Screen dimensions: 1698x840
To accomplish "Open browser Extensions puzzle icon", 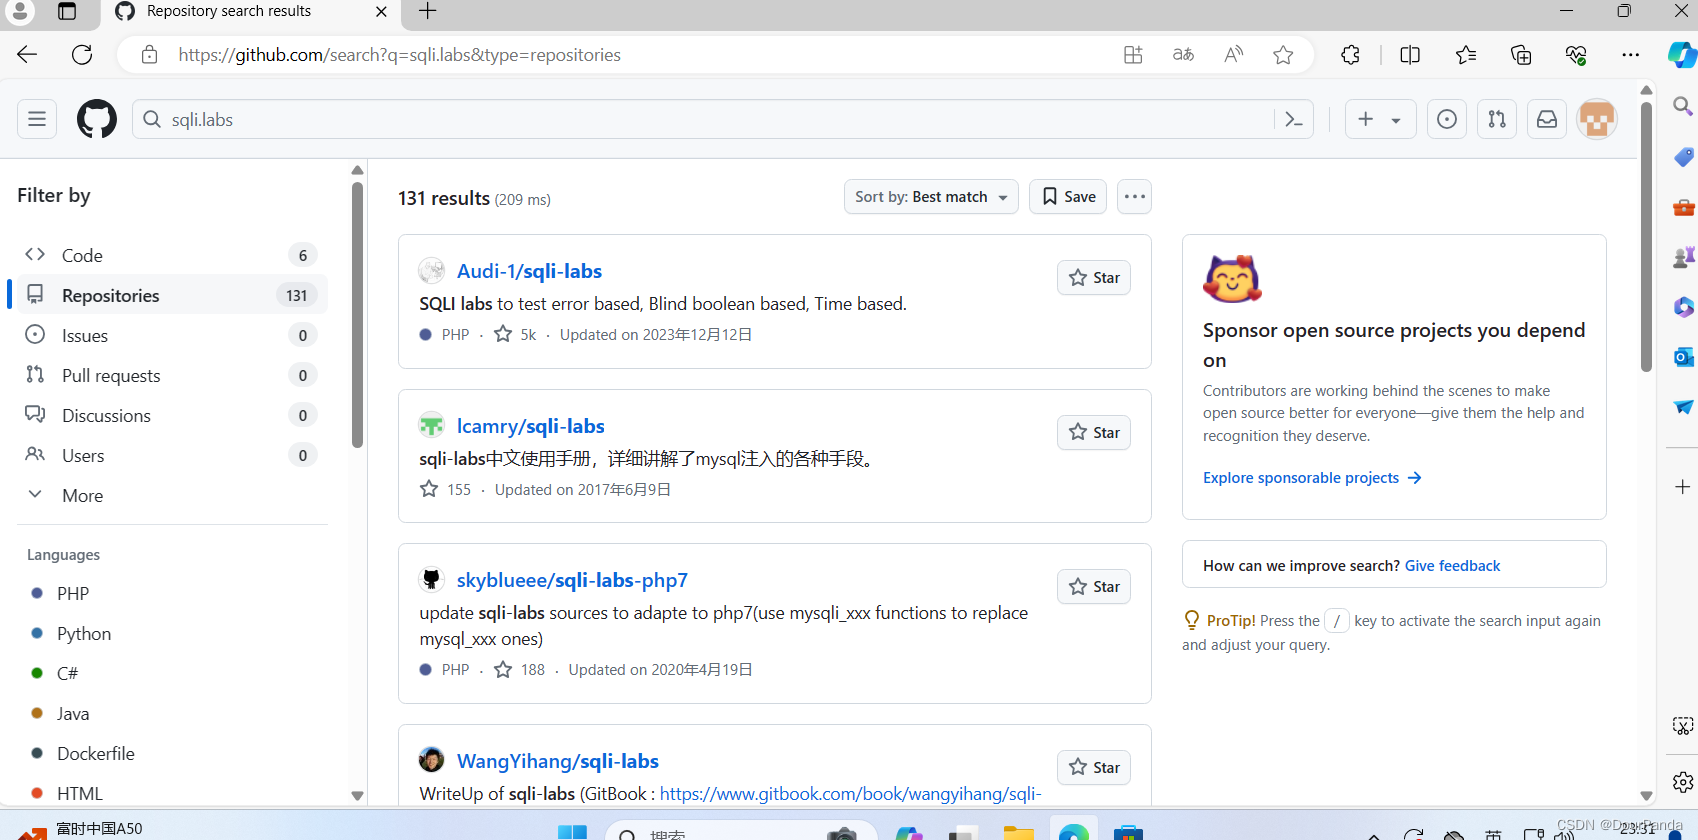I will pos(1350,55).
